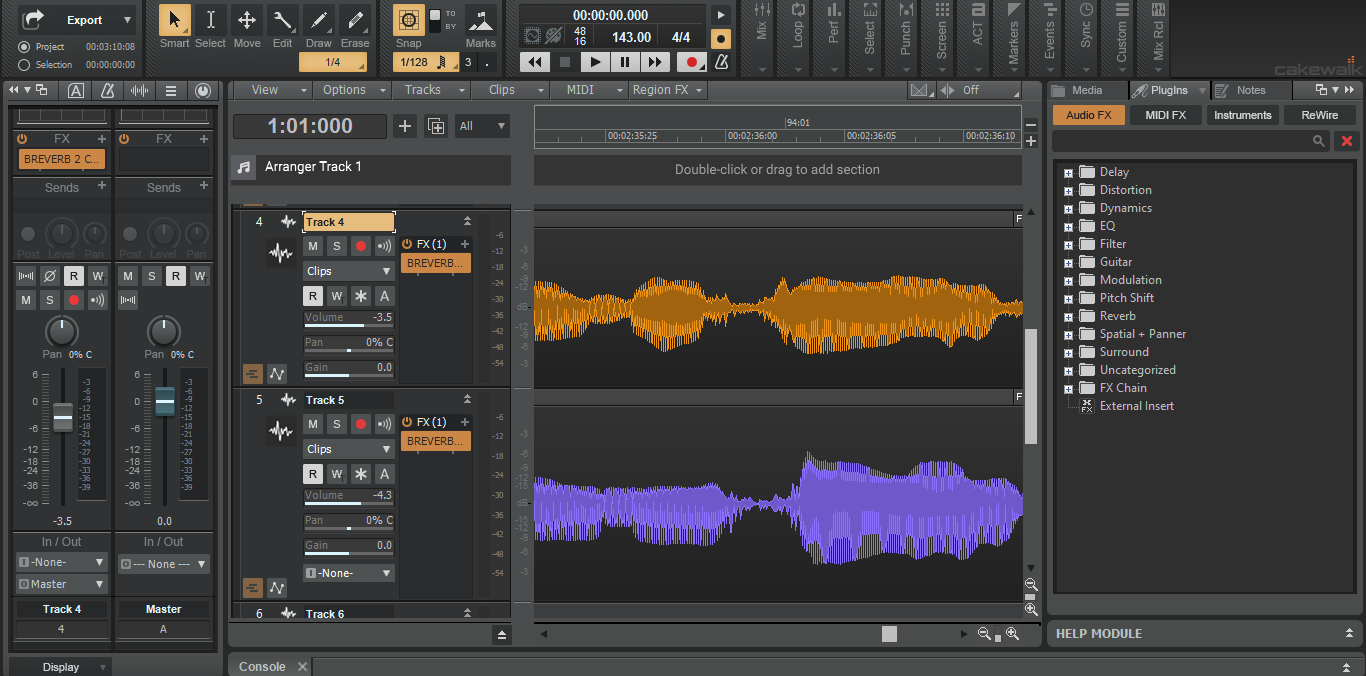Viewport: 1366px width, 676px height.
Task: Mute Track 4
Action: tap(313, 246)
